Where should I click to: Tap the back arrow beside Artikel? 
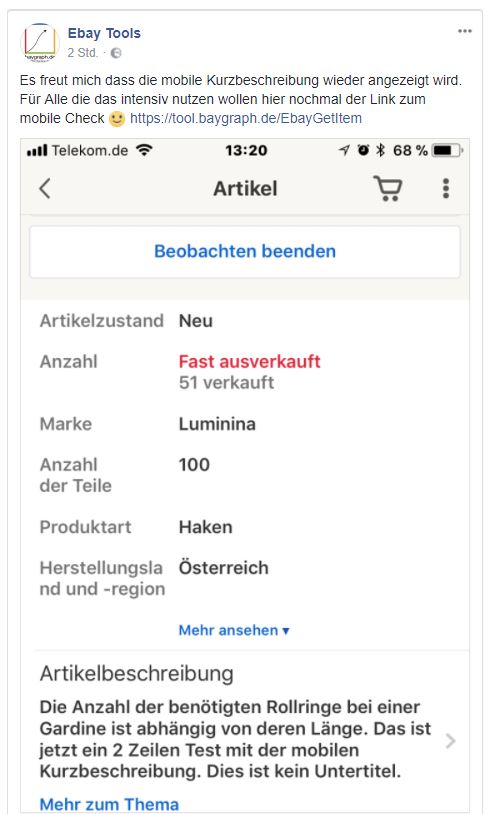point(45,188)
